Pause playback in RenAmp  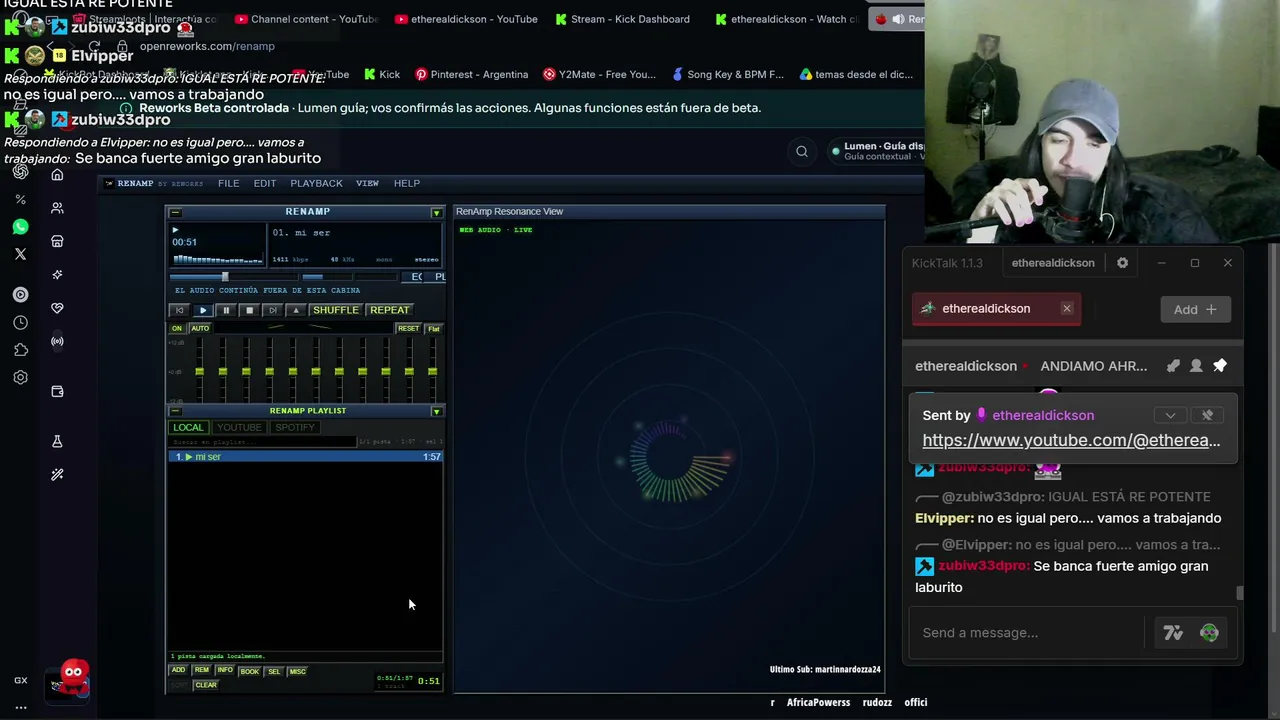pyautogui.click(x=226, y=310)
